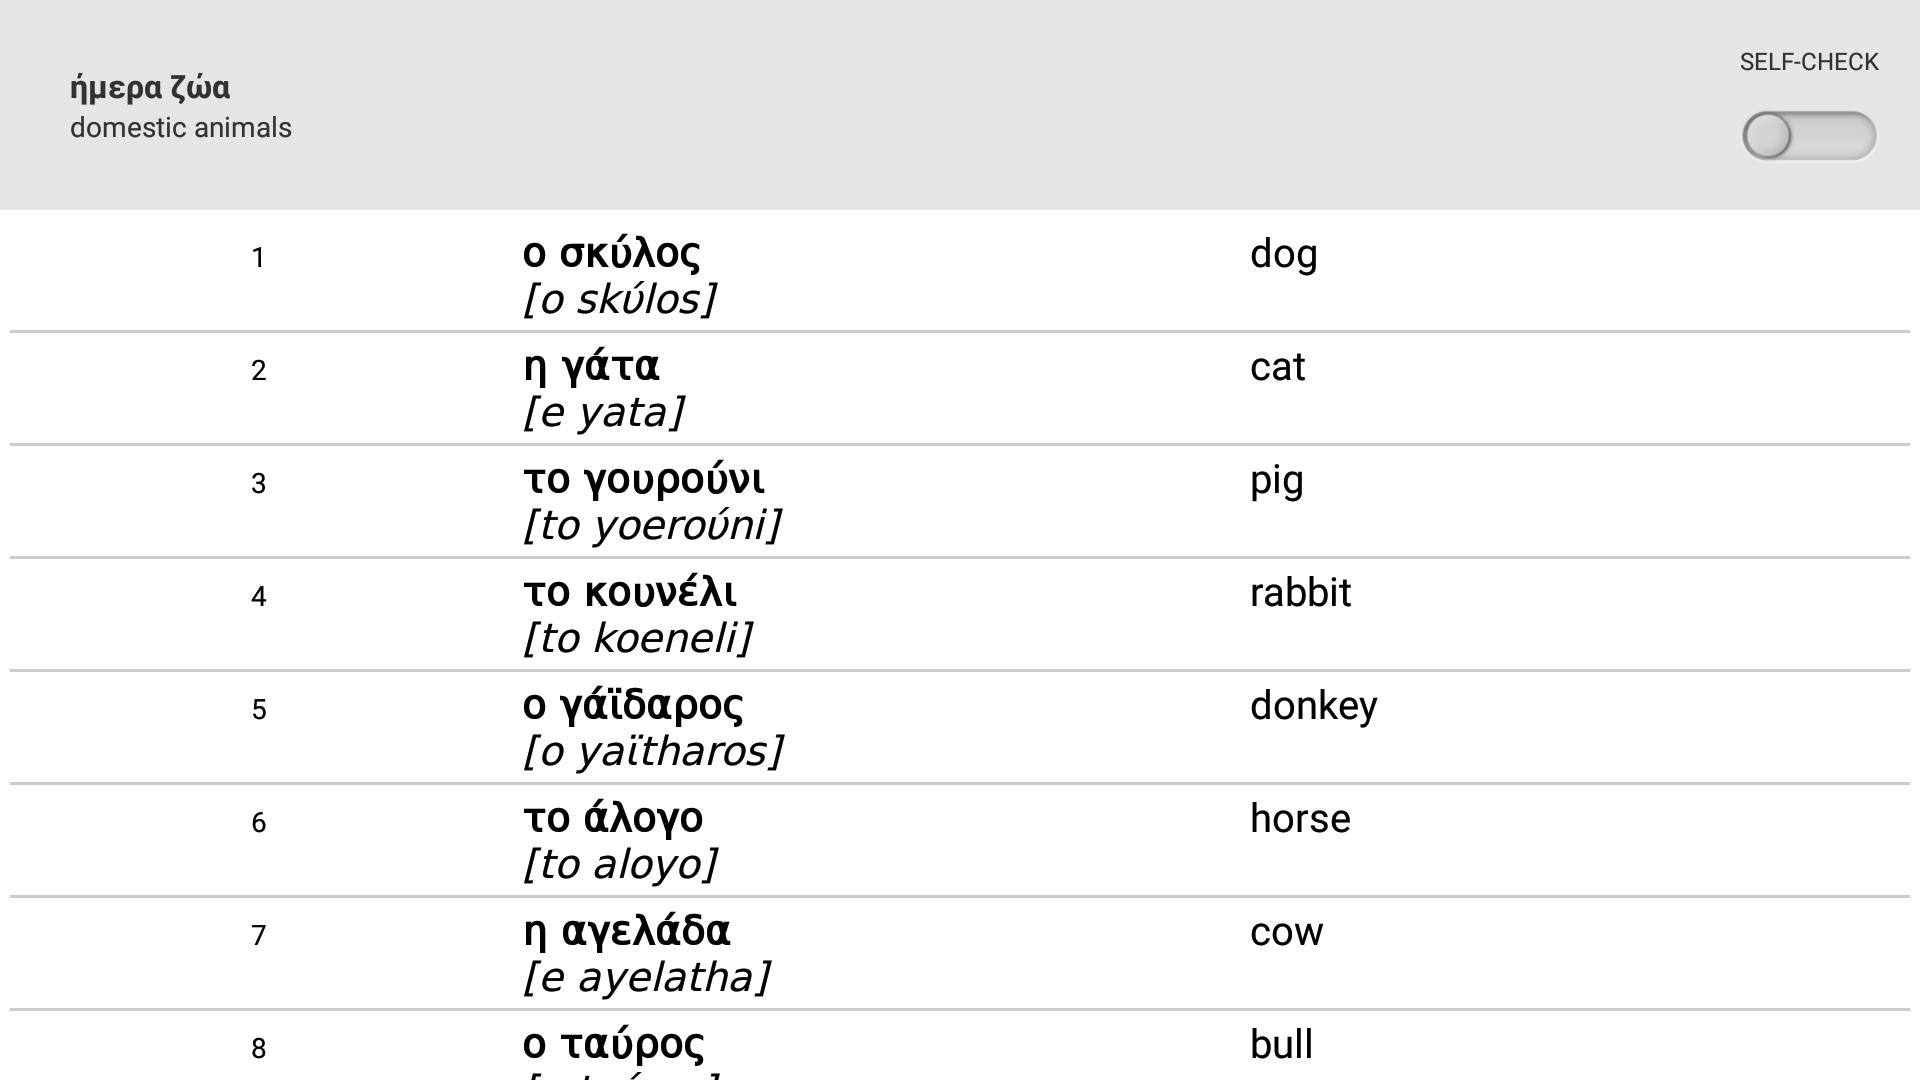
Task: Select the ο γάϊδαρος entry
Action: (633, 705)
